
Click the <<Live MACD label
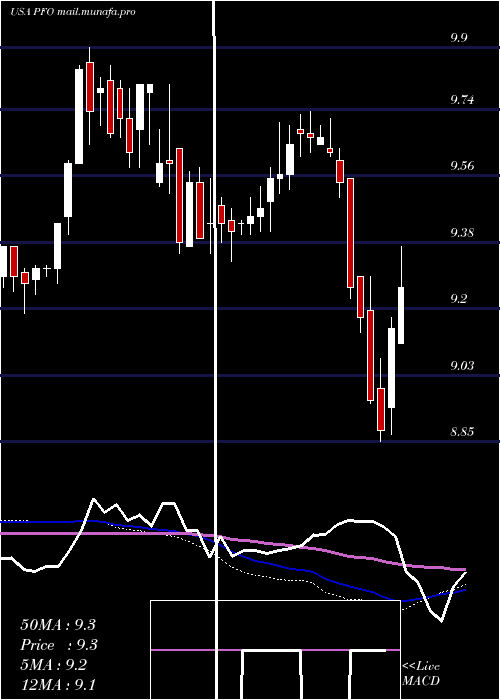pyautogui.click(x=421, y=674)
